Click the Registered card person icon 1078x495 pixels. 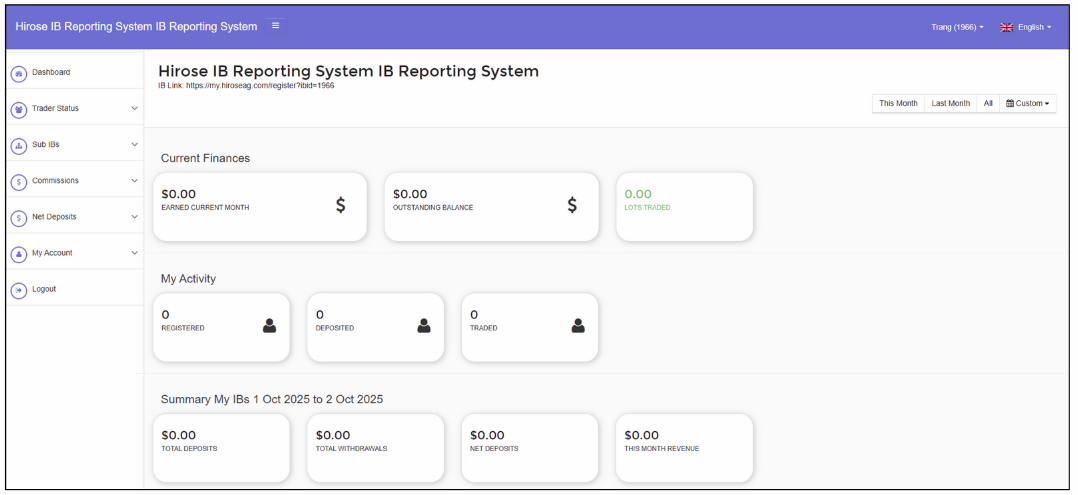(x=269, y=326)
